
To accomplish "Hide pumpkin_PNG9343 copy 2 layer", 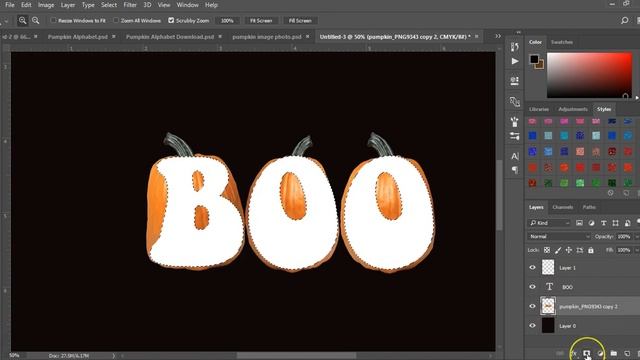I will click(x=532, y=306).
